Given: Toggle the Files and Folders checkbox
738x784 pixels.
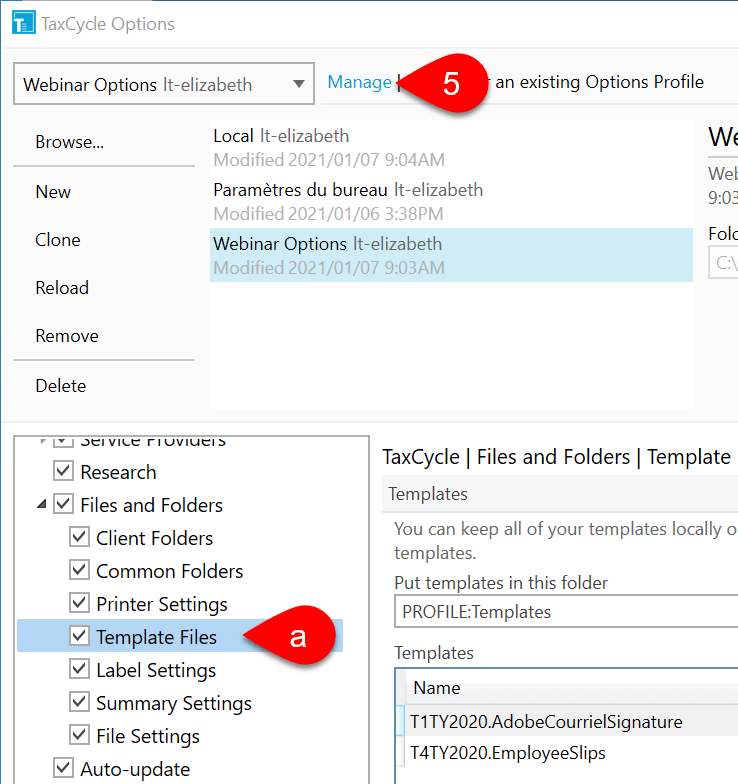Looking at the screenshot, I should (x=64, y=504).
